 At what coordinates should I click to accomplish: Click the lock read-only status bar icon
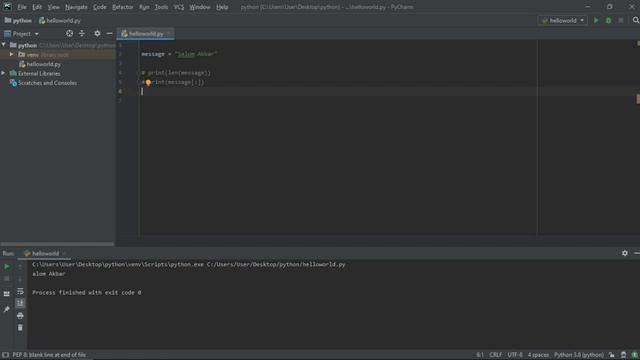611,355
